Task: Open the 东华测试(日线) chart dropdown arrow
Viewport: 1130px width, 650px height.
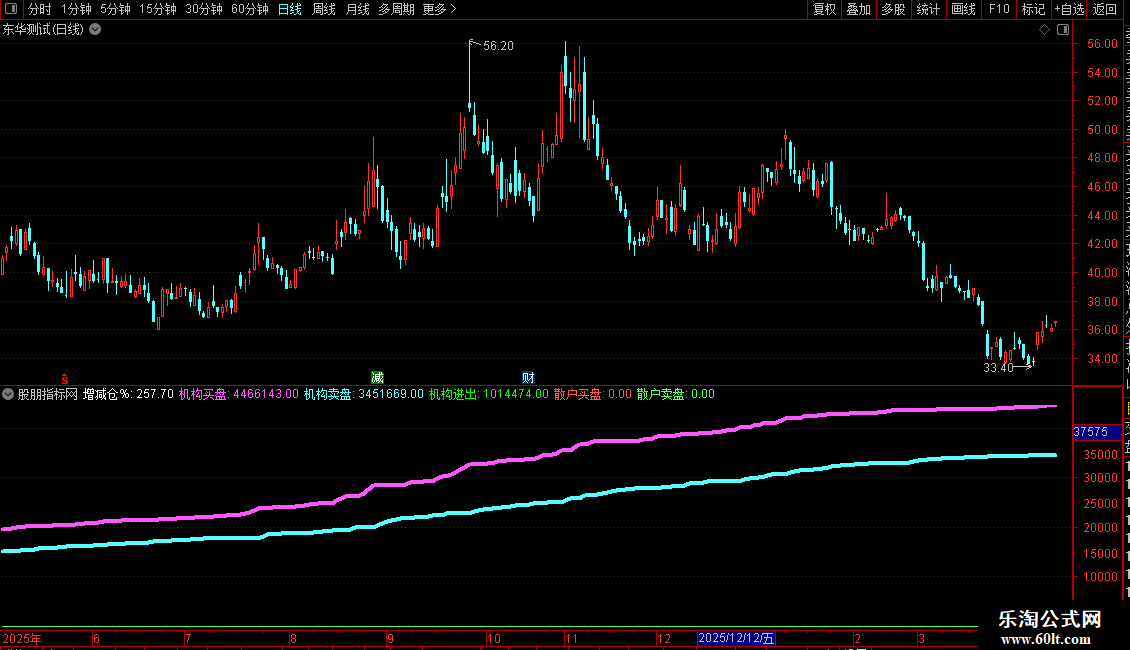Action: (95, 30)
